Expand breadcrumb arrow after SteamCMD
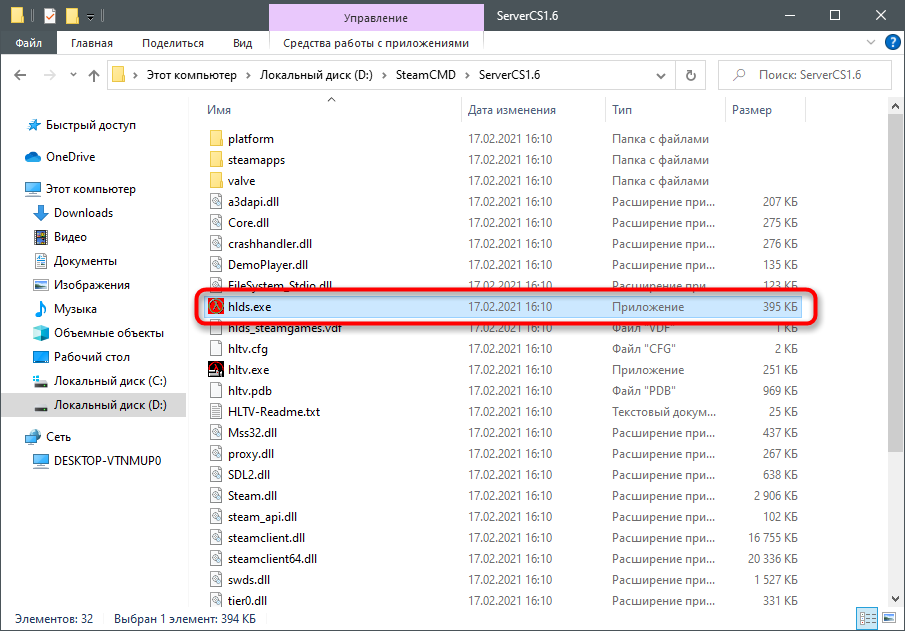This screenshot has width=905, height=631. pos(466,75)
